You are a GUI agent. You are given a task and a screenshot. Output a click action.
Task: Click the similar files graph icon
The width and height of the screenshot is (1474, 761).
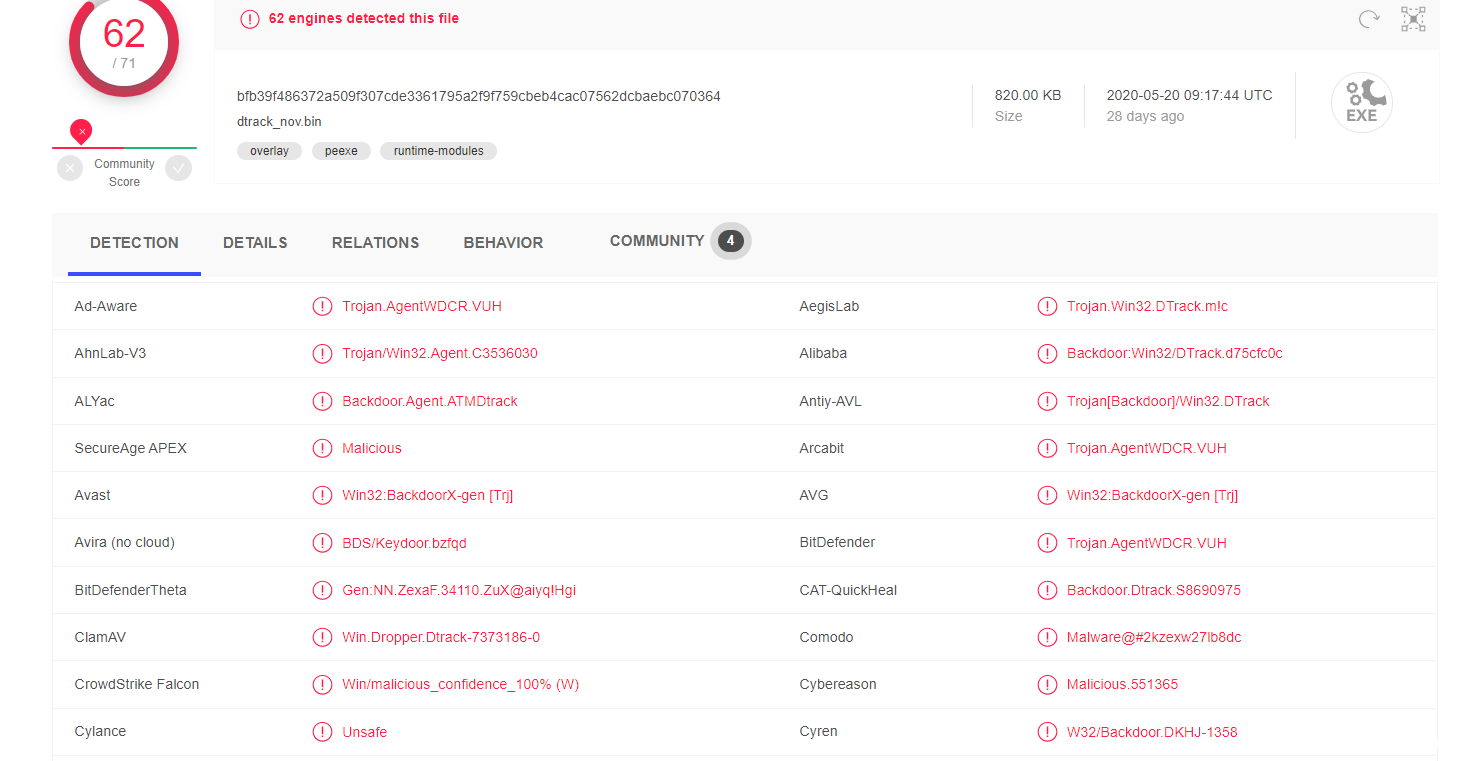(x=1412, y=19)
